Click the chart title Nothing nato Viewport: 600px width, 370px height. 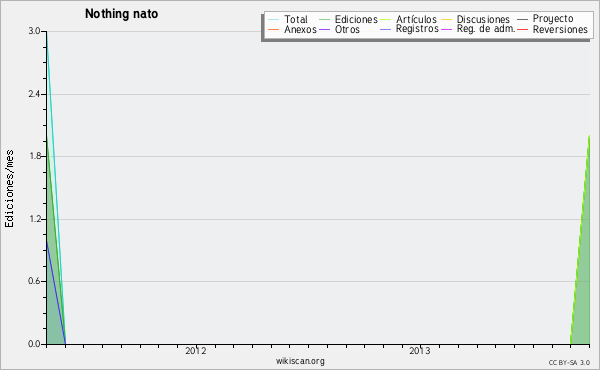121,14
